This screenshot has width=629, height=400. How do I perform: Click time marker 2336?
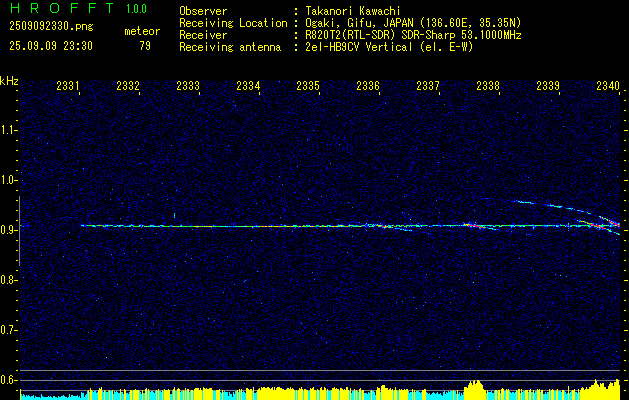pos(368,85)
